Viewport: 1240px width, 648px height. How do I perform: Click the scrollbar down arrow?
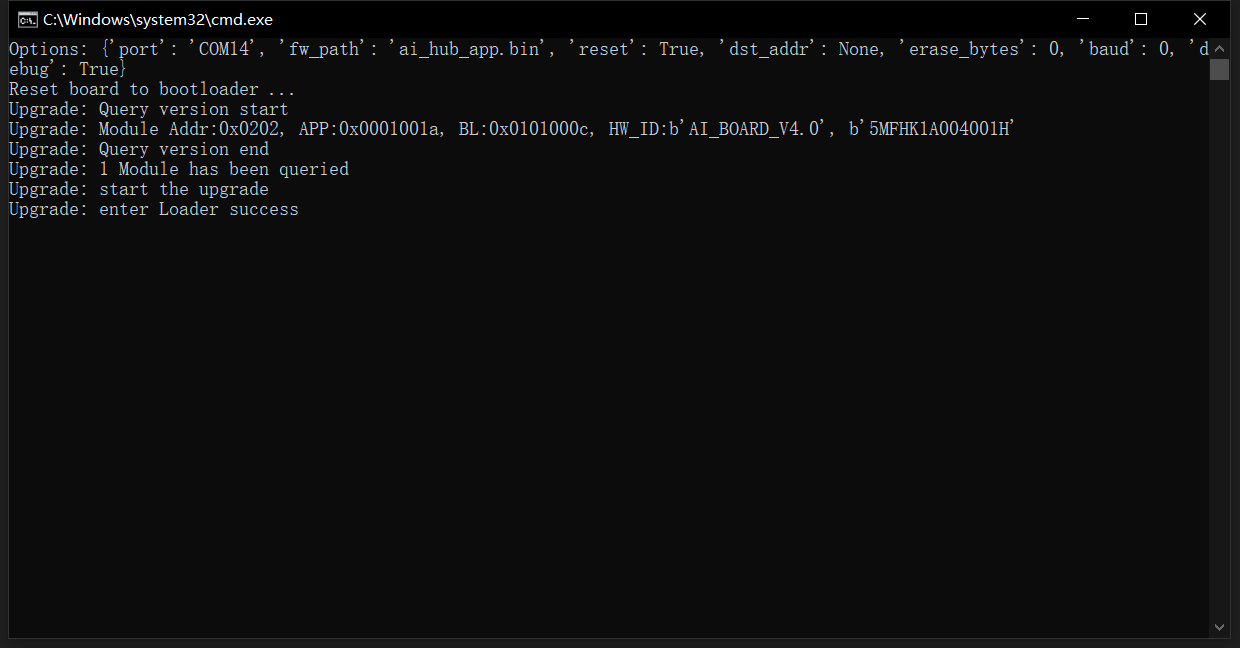tap(1219, 627)
